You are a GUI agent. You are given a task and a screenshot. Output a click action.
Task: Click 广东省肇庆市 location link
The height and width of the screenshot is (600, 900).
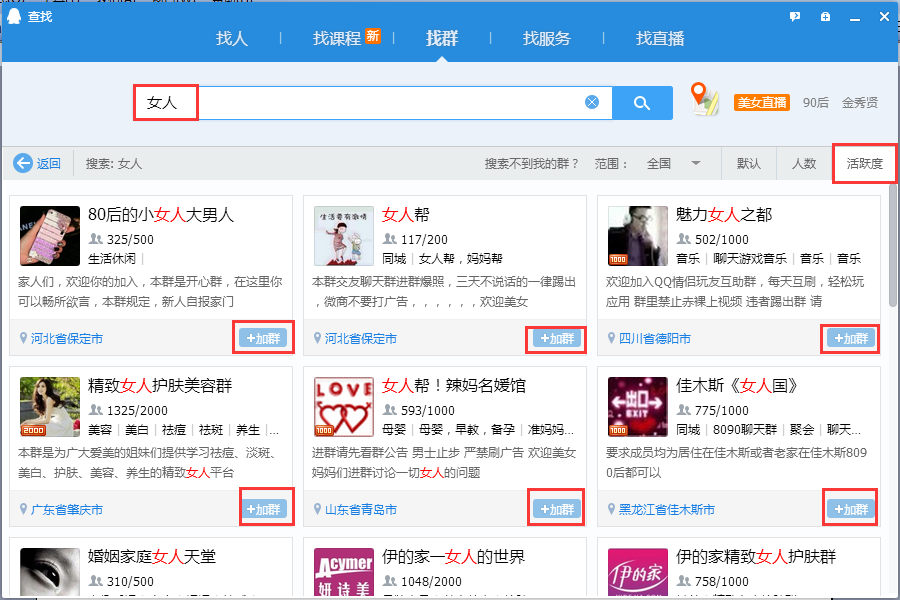[x=67, y=510]
